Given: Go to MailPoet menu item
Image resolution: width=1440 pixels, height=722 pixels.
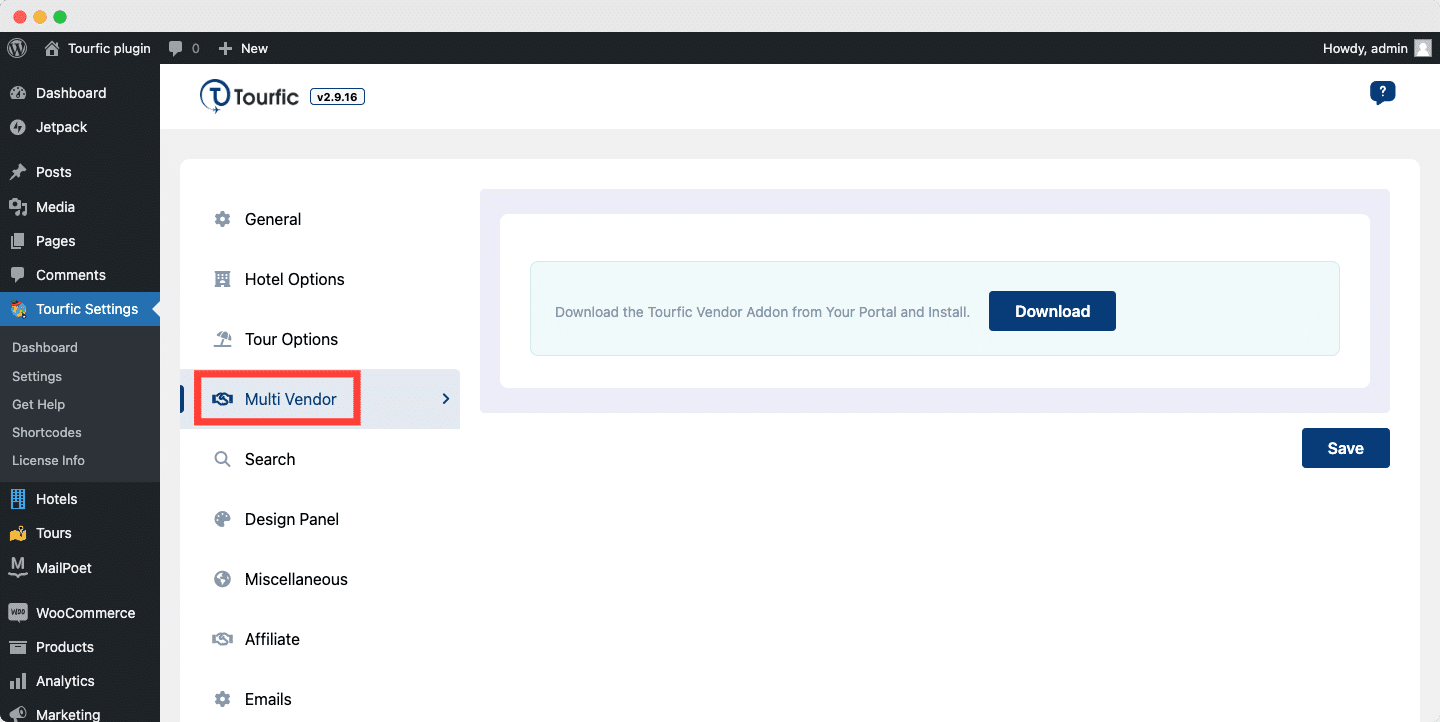Looking at the screenshot, I should [80, 567].
